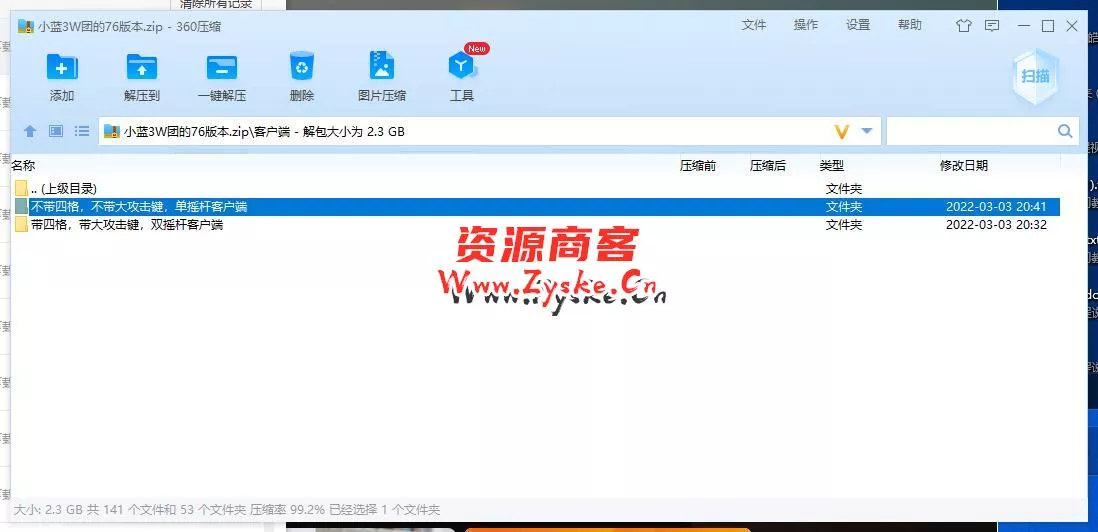Open the 帮助 (Help) menu
This screenshot has width=1098, height=532.
click(910, 25)
